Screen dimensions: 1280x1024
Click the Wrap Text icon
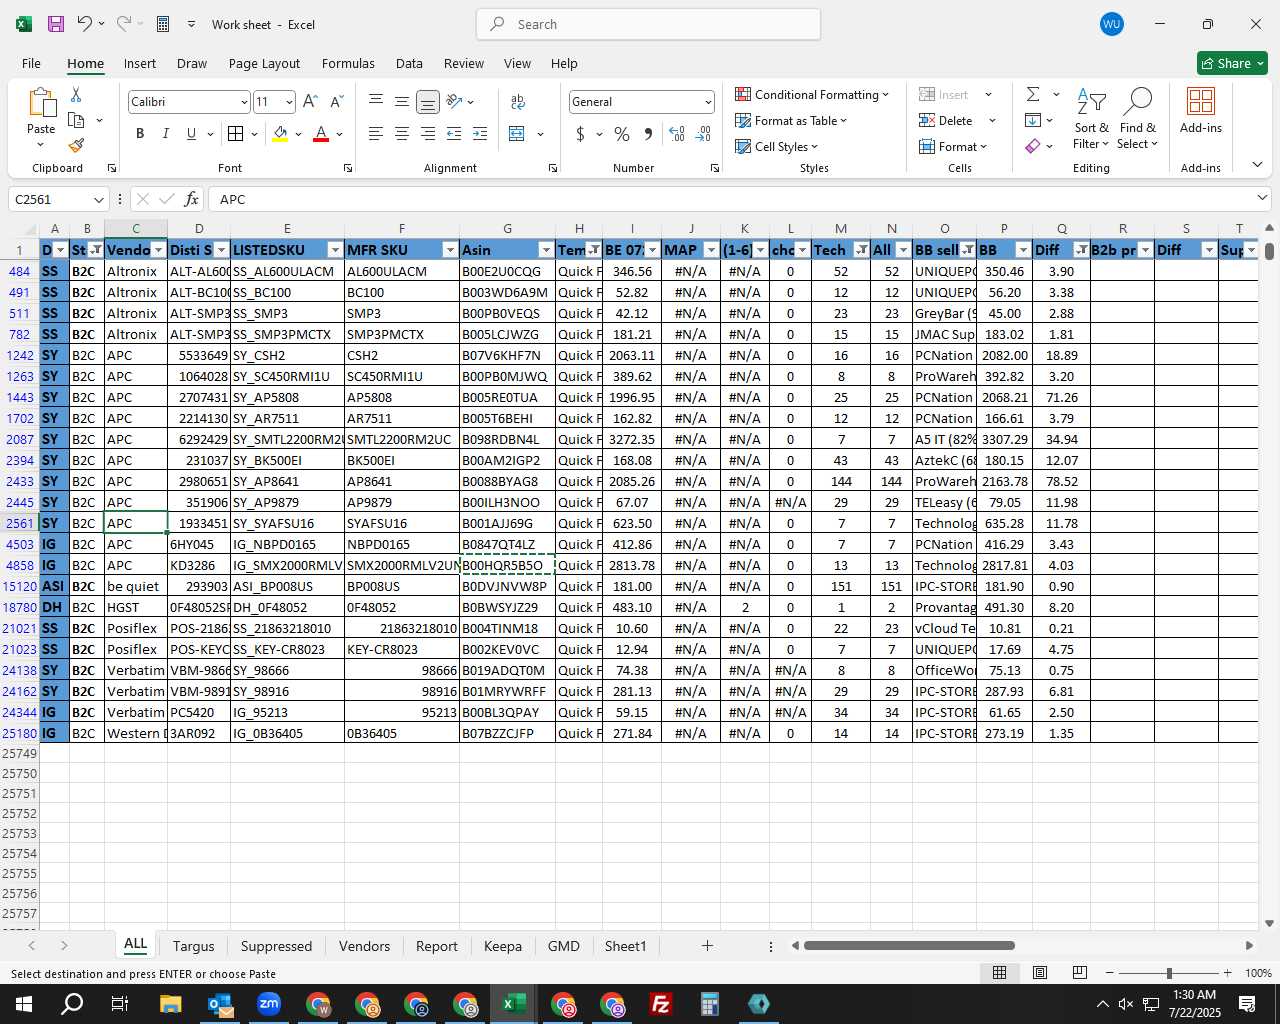518,102
